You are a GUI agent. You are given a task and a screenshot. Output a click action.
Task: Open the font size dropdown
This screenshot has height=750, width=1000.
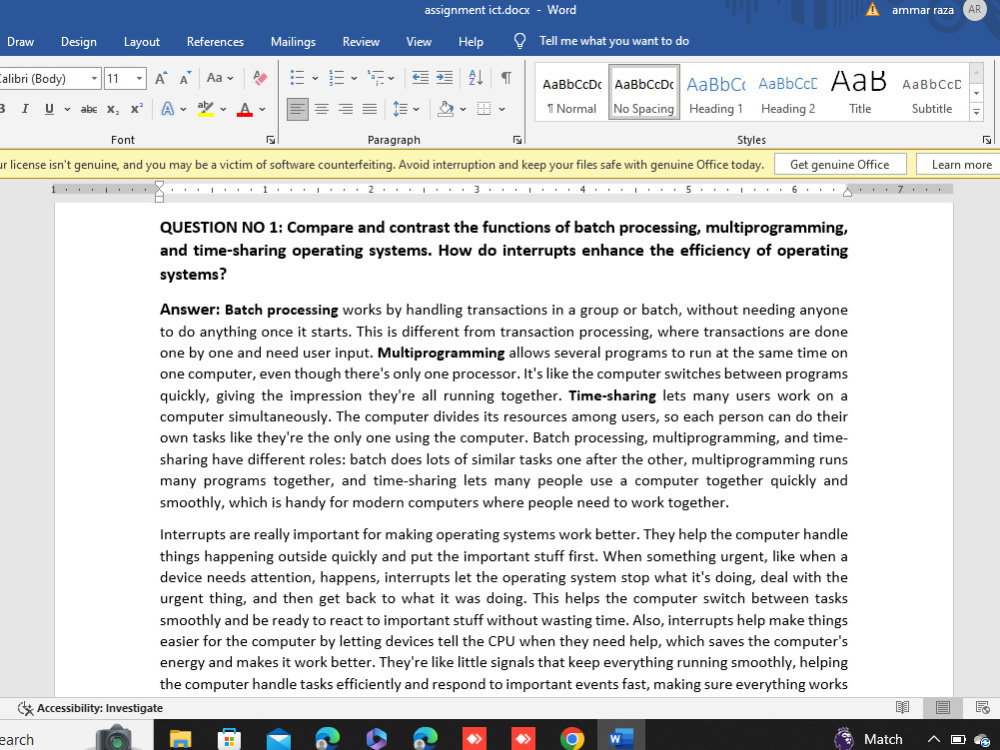[139, 78]
